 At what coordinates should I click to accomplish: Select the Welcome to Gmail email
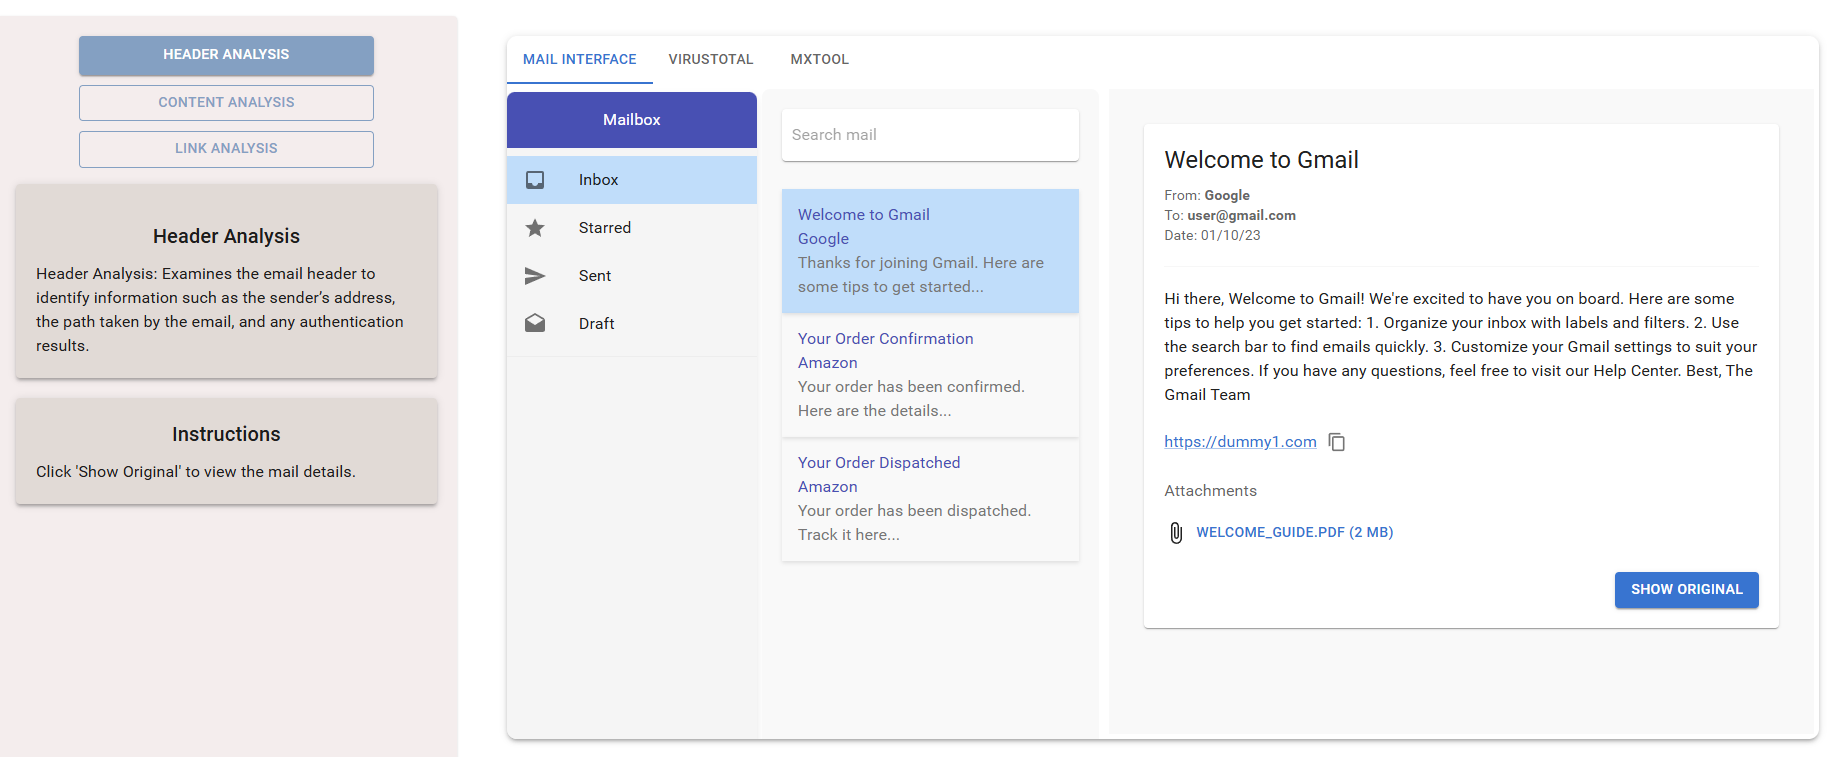(929, 251)
